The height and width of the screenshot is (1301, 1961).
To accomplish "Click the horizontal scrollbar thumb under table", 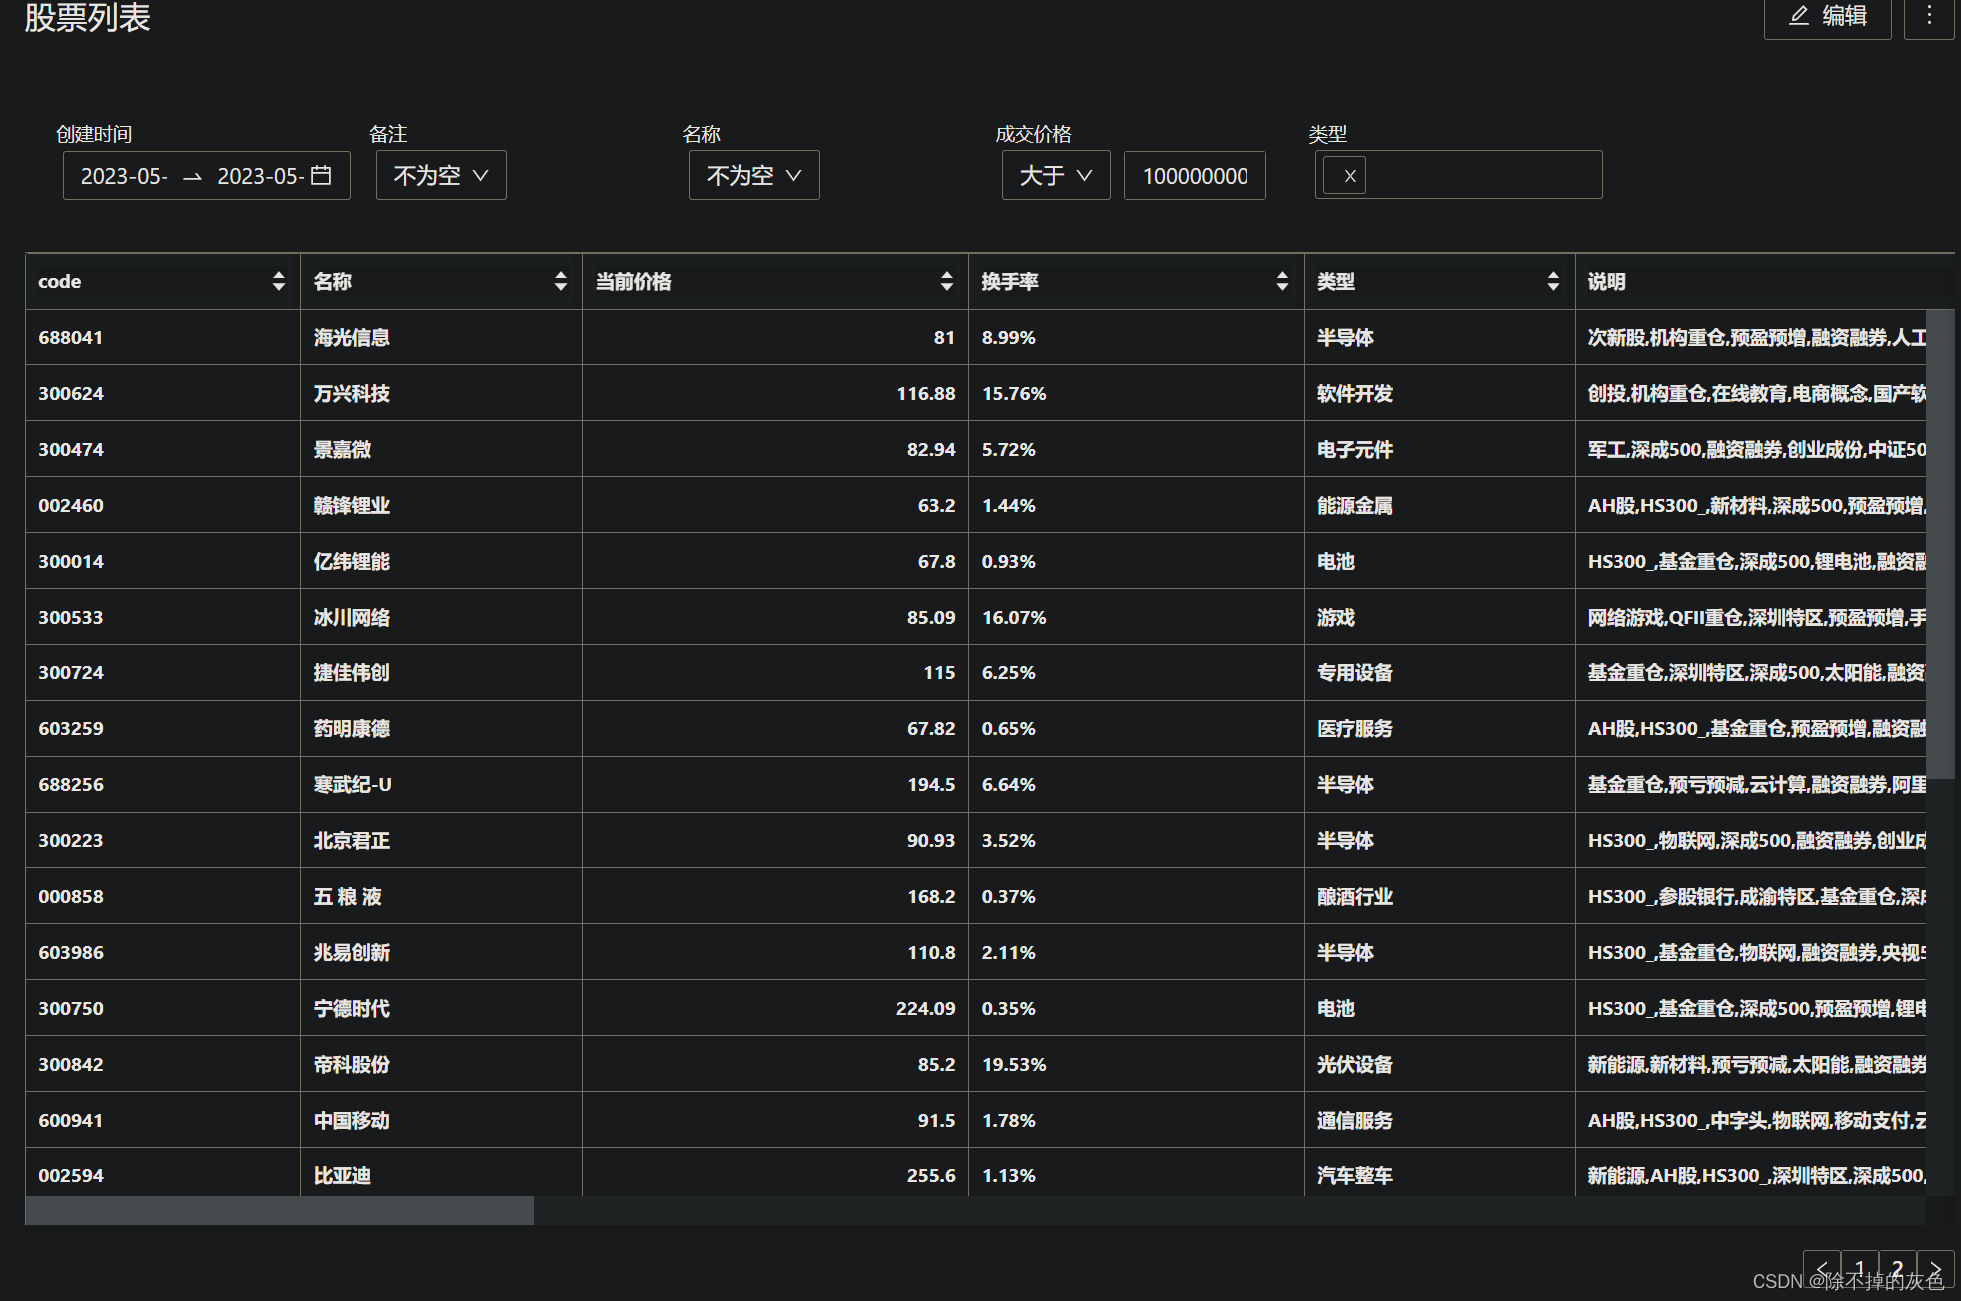I will point(279,1210).
